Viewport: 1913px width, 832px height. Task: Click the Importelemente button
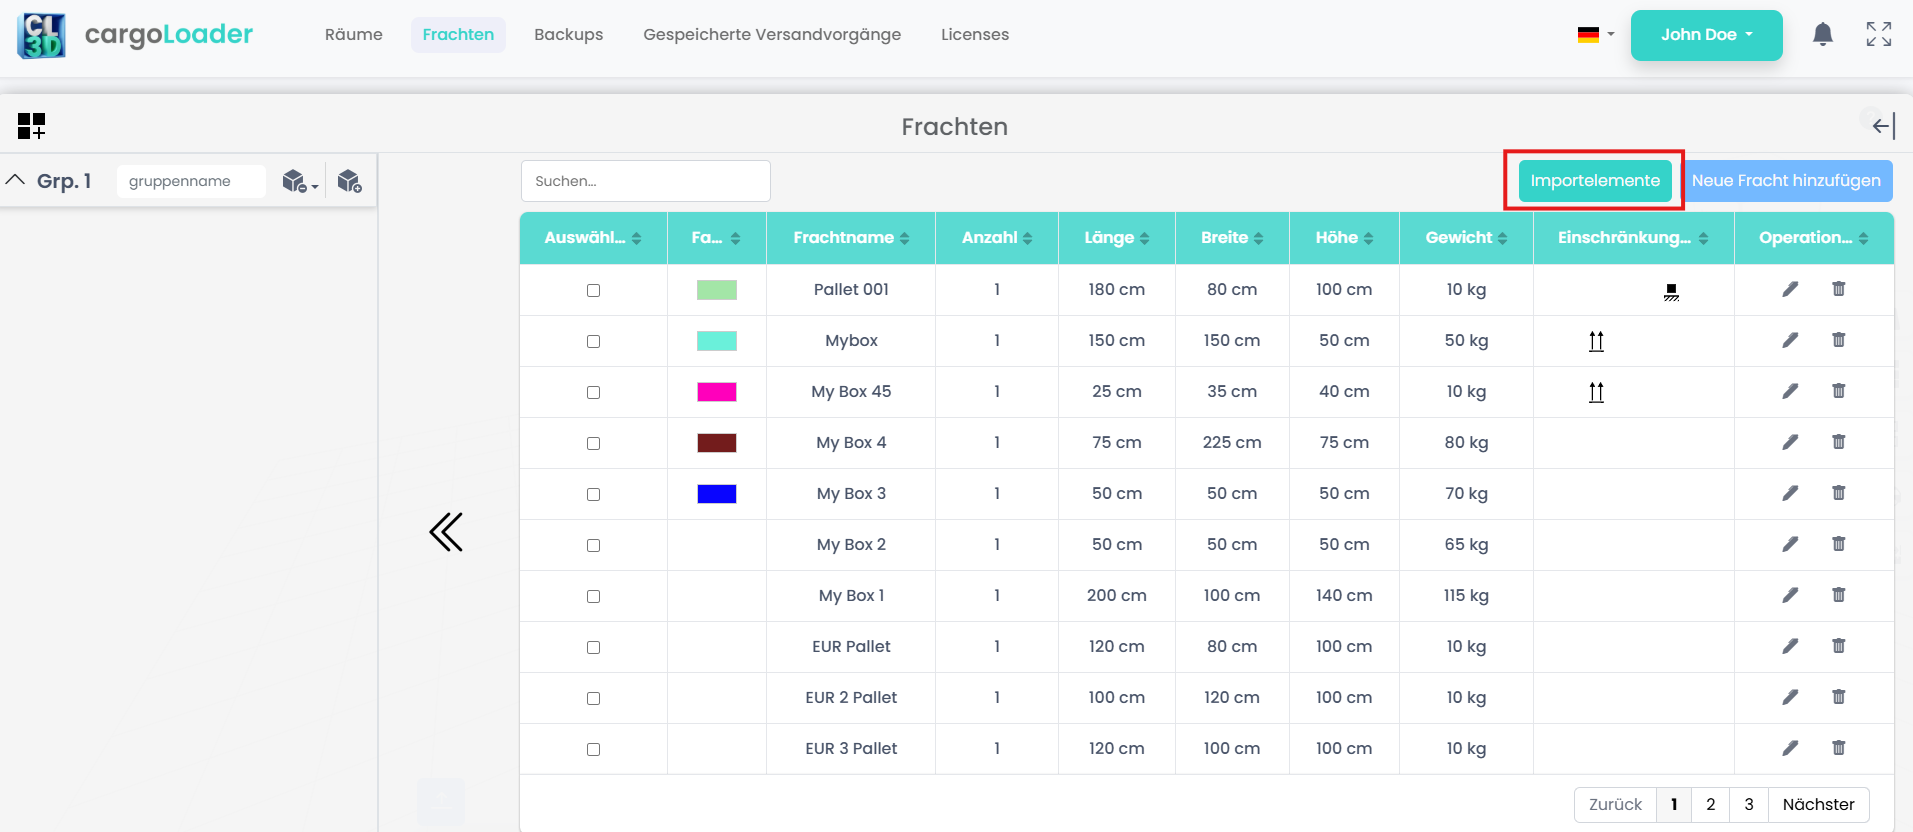(1594, 181)
